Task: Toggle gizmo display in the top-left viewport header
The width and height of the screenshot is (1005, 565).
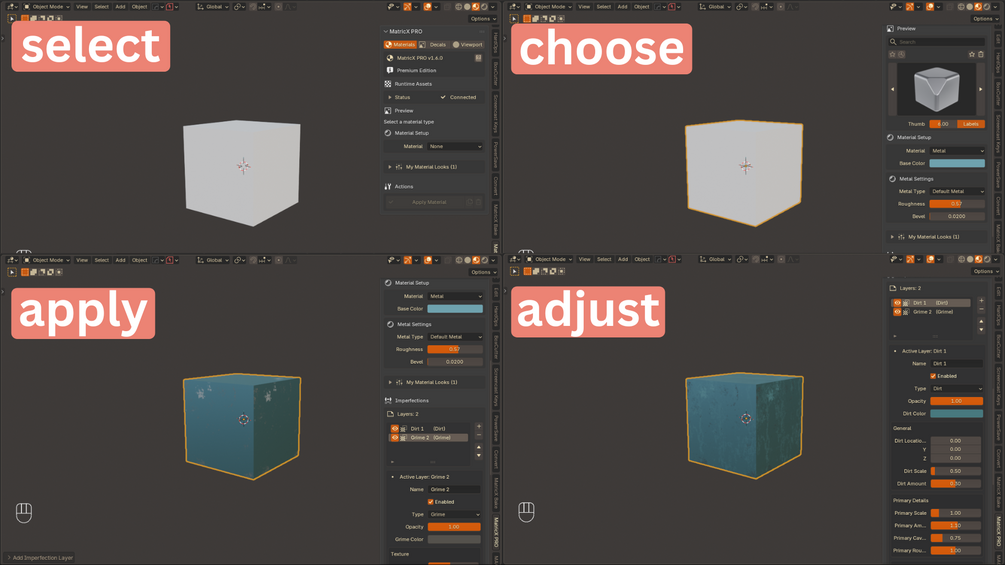Action: pyautogui.click(x=408, y=7)
